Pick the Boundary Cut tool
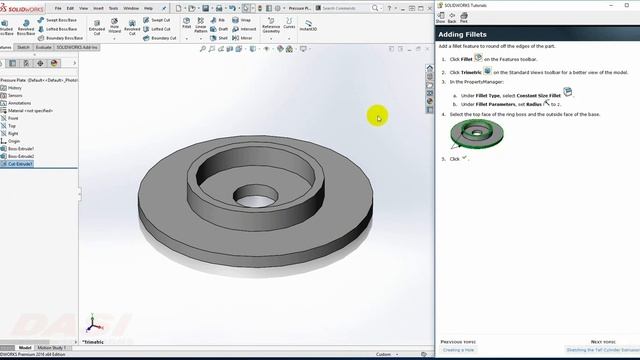This screenshot has width=640, height=360. coord(160,38)
